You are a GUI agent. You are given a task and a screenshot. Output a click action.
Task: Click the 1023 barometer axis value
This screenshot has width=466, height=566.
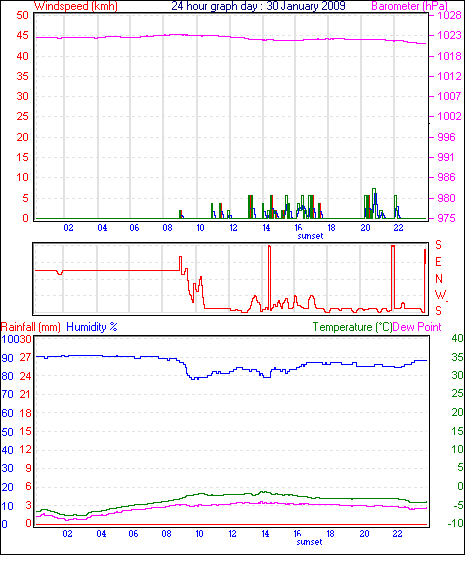click(x=449, y=35)
